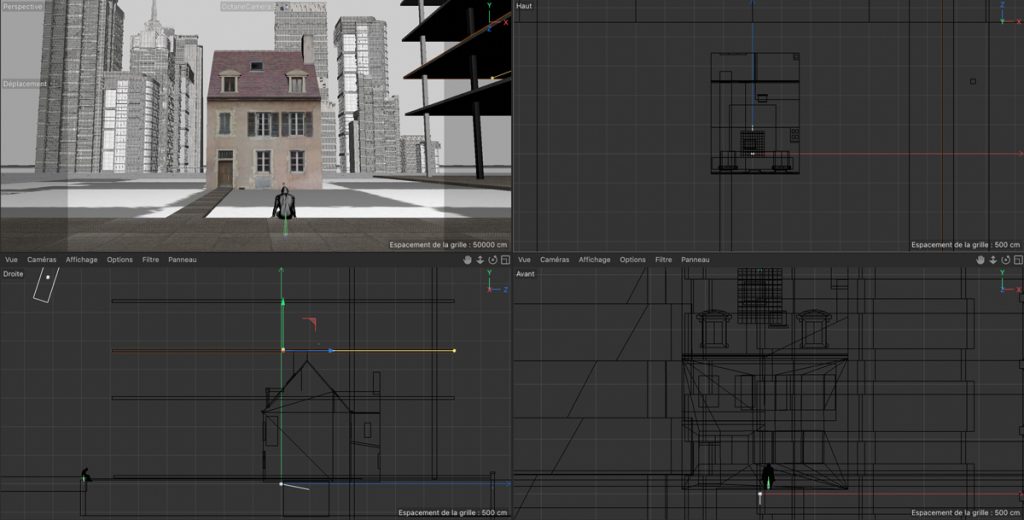Select green Y-axis arrow handle in Droite view

point(283,302)
